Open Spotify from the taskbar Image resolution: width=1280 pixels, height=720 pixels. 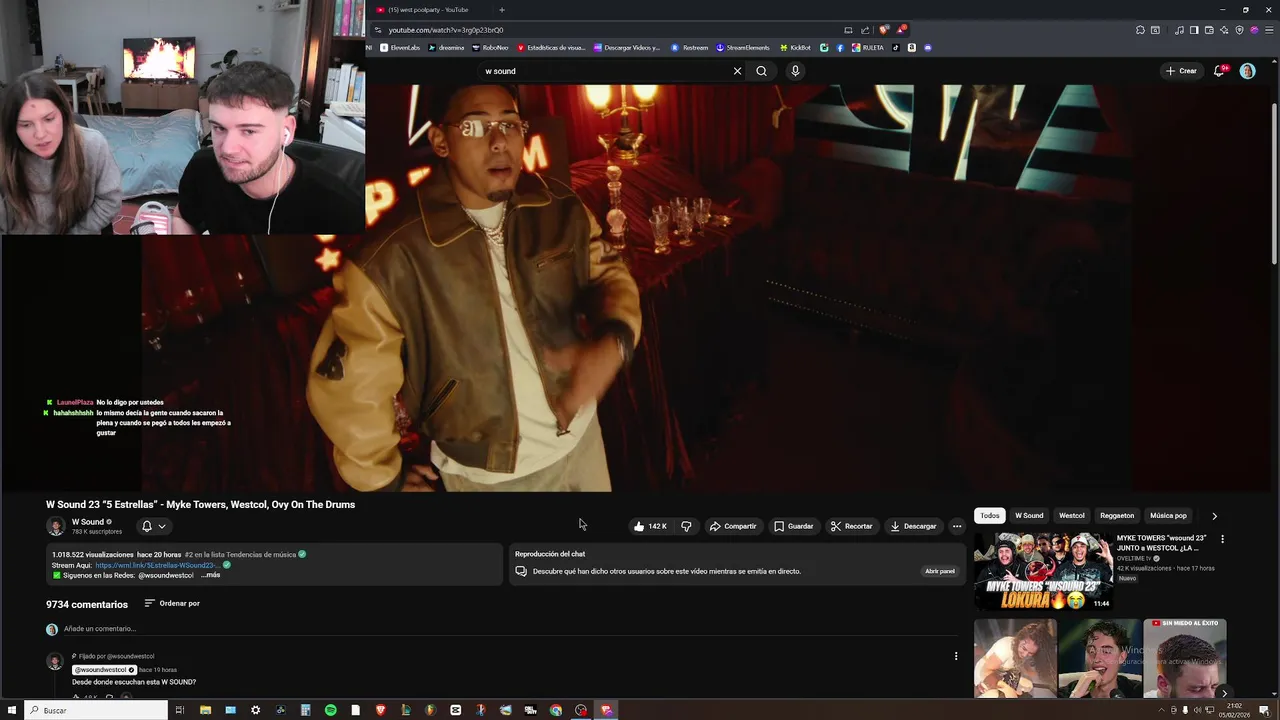click(x=331, y=710)
